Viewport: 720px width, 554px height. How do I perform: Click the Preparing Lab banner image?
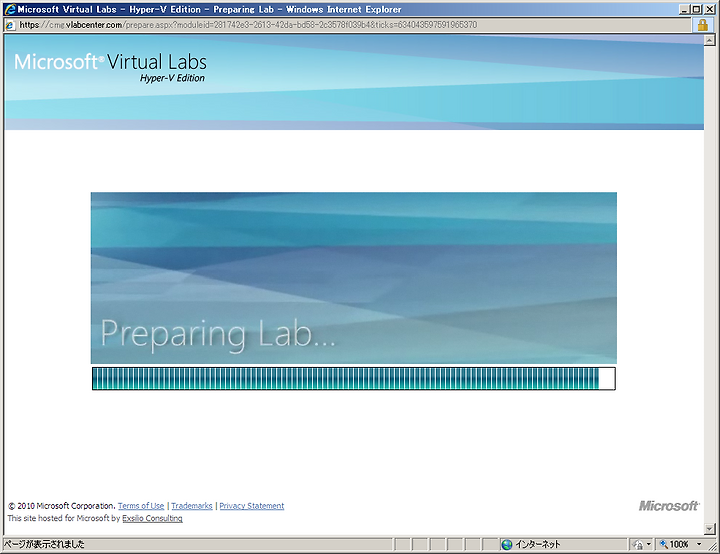pos(354,278)
